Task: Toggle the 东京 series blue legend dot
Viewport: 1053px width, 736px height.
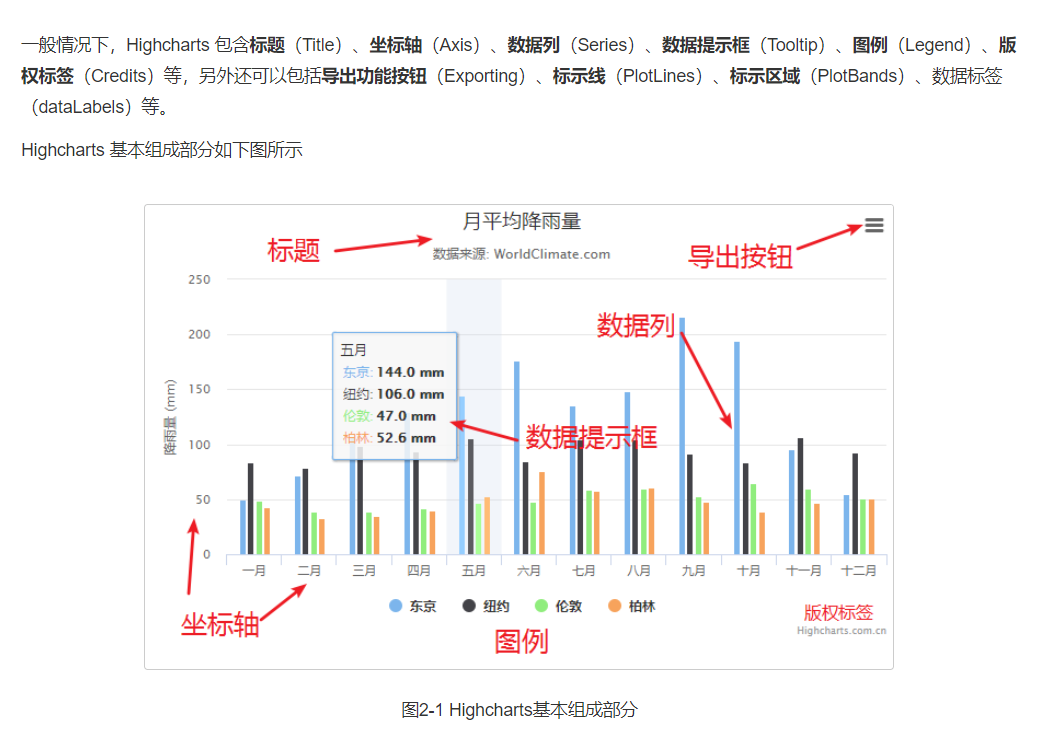Action: 396,606
